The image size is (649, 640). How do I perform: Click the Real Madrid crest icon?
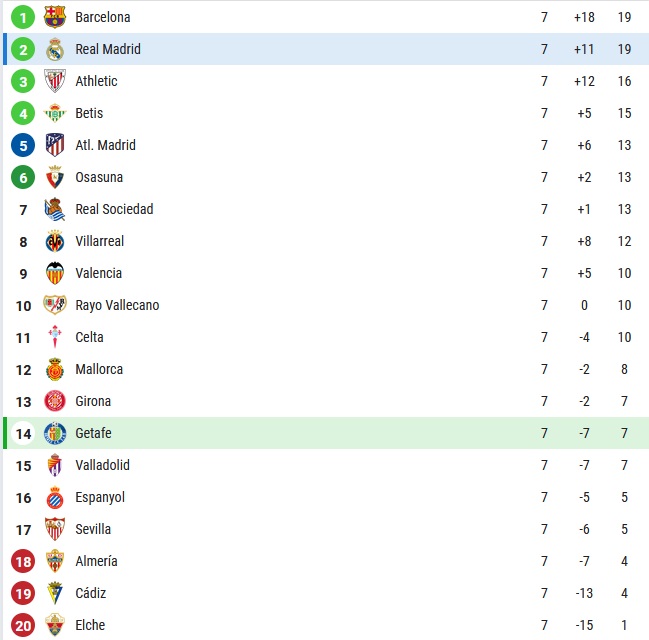[55, 49]
